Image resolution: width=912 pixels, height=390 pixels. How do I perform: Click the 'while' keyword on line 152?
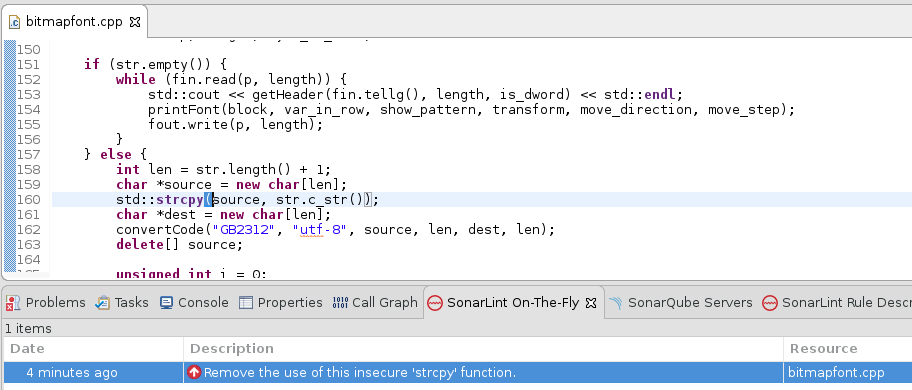point(136,79)
